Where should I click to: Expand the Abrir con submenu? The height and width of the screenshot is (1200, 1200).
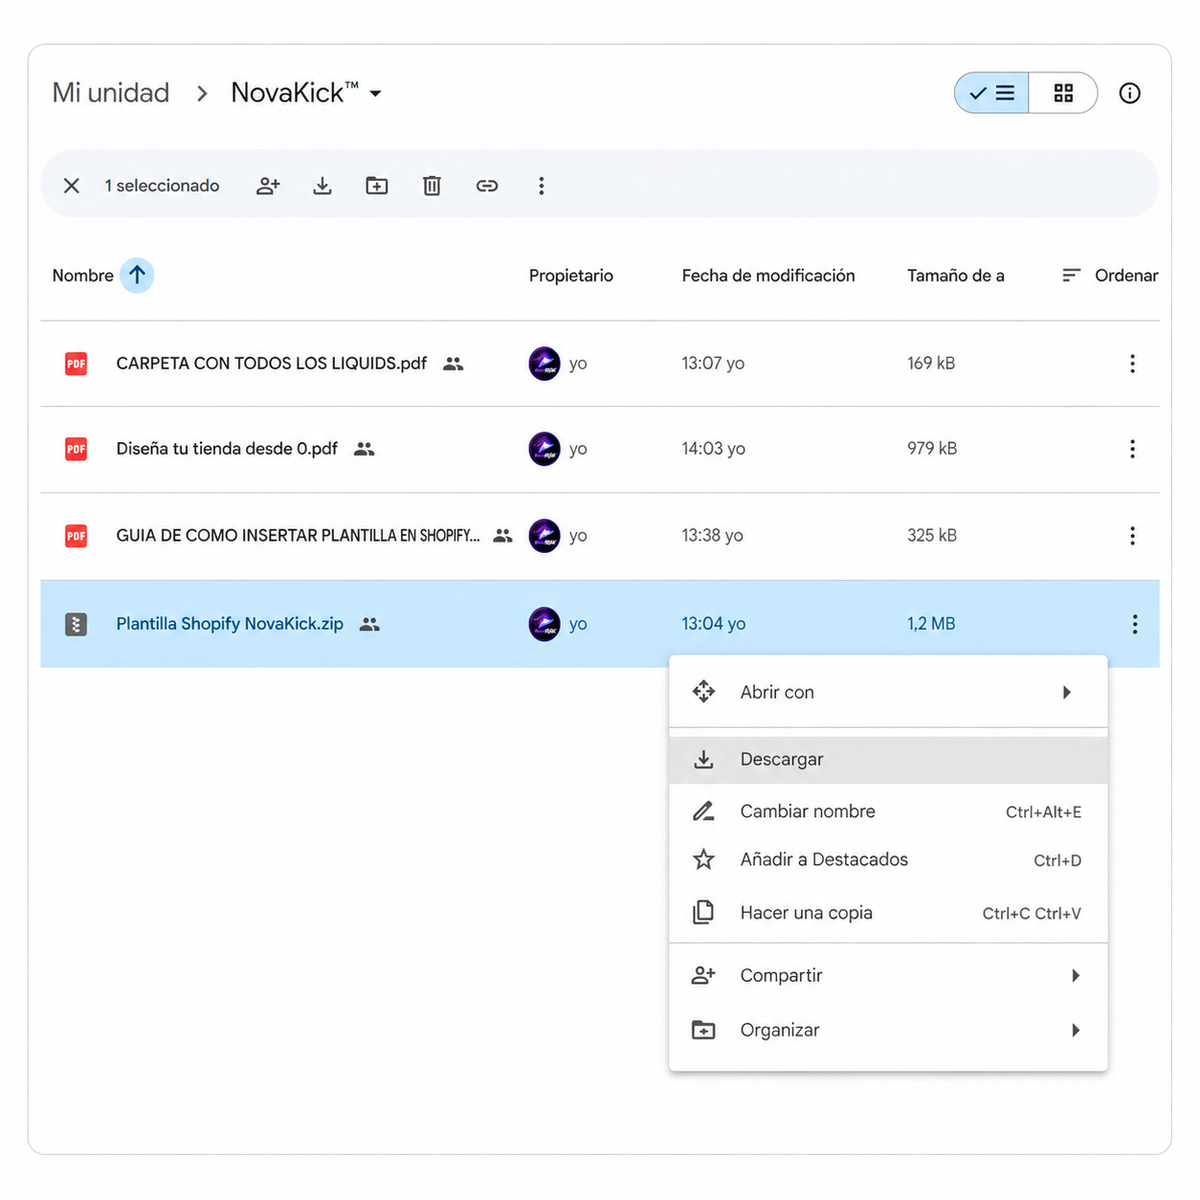[888, 692]
